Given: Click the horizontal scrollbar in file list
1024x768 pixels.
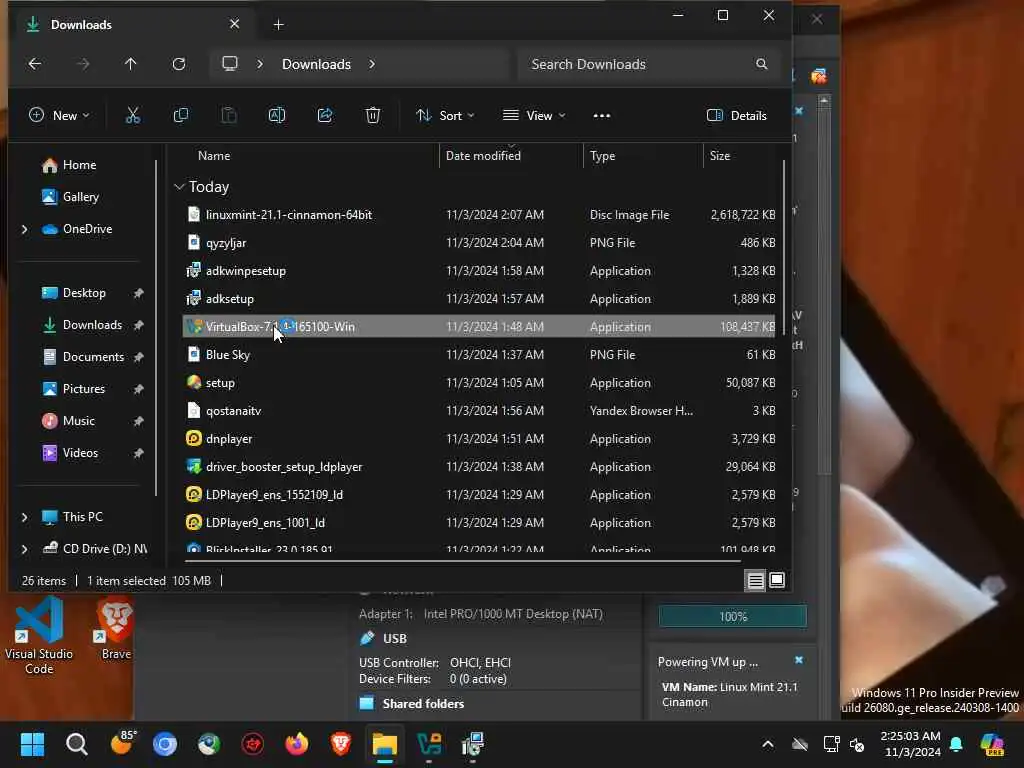Looking at the screenshot, I should tap(462, 560).
